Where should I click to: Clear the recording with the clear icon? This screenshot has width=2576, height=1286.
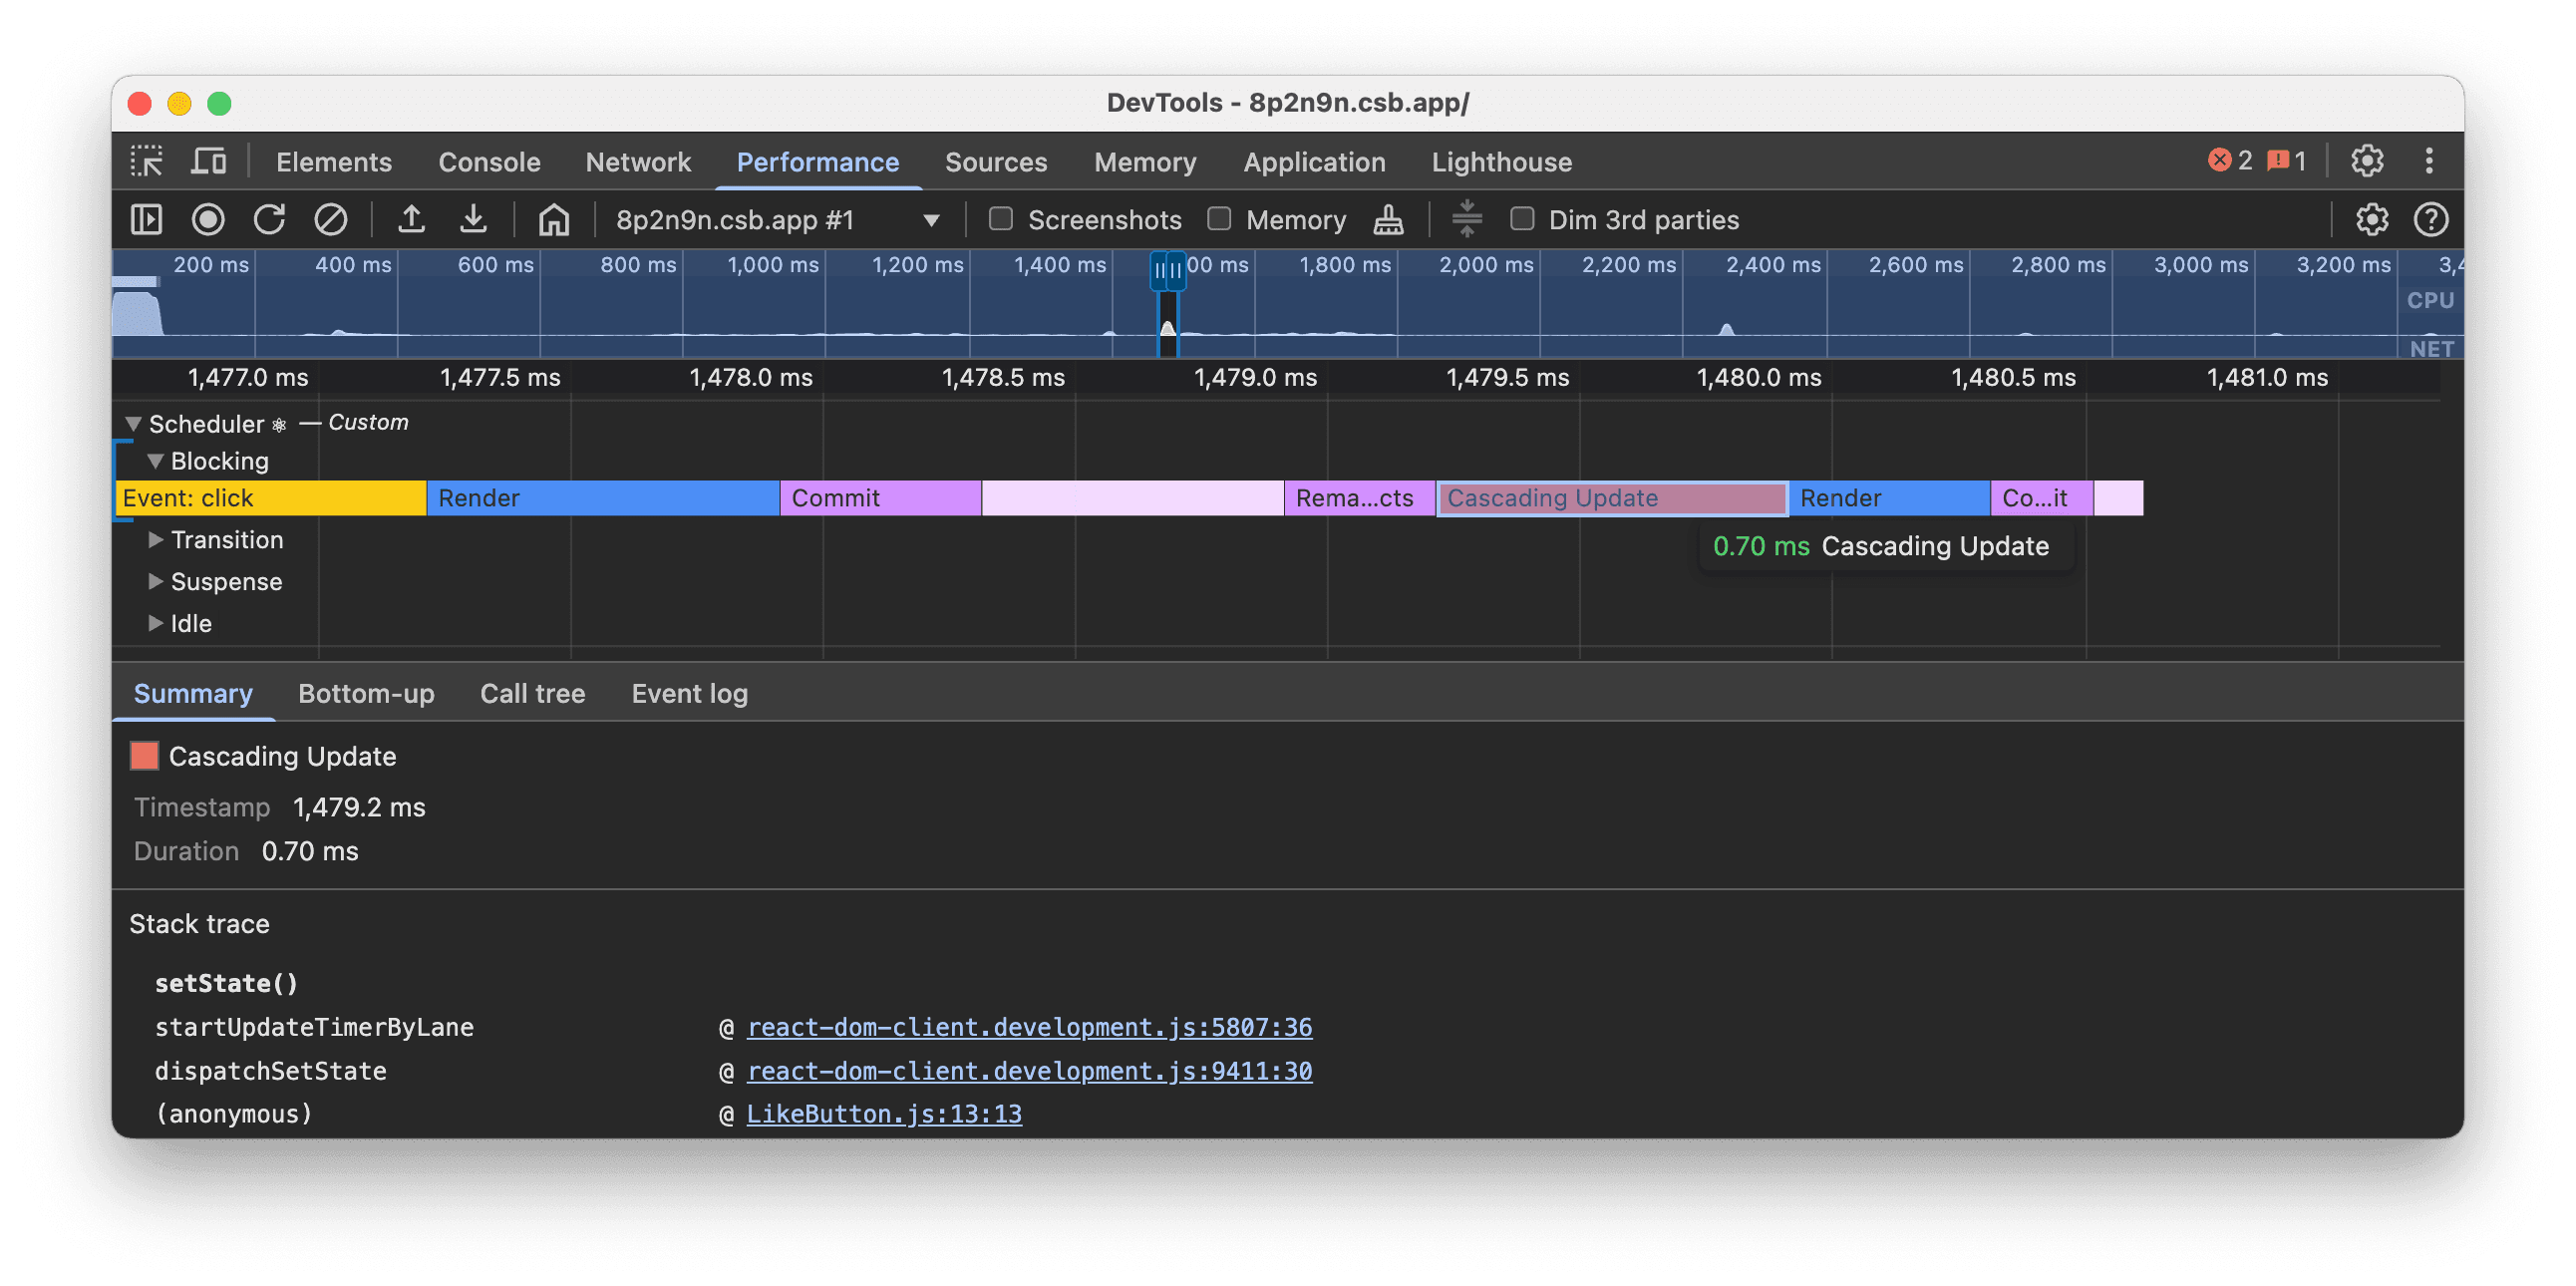pyautogui.click(x=330, y=219)
